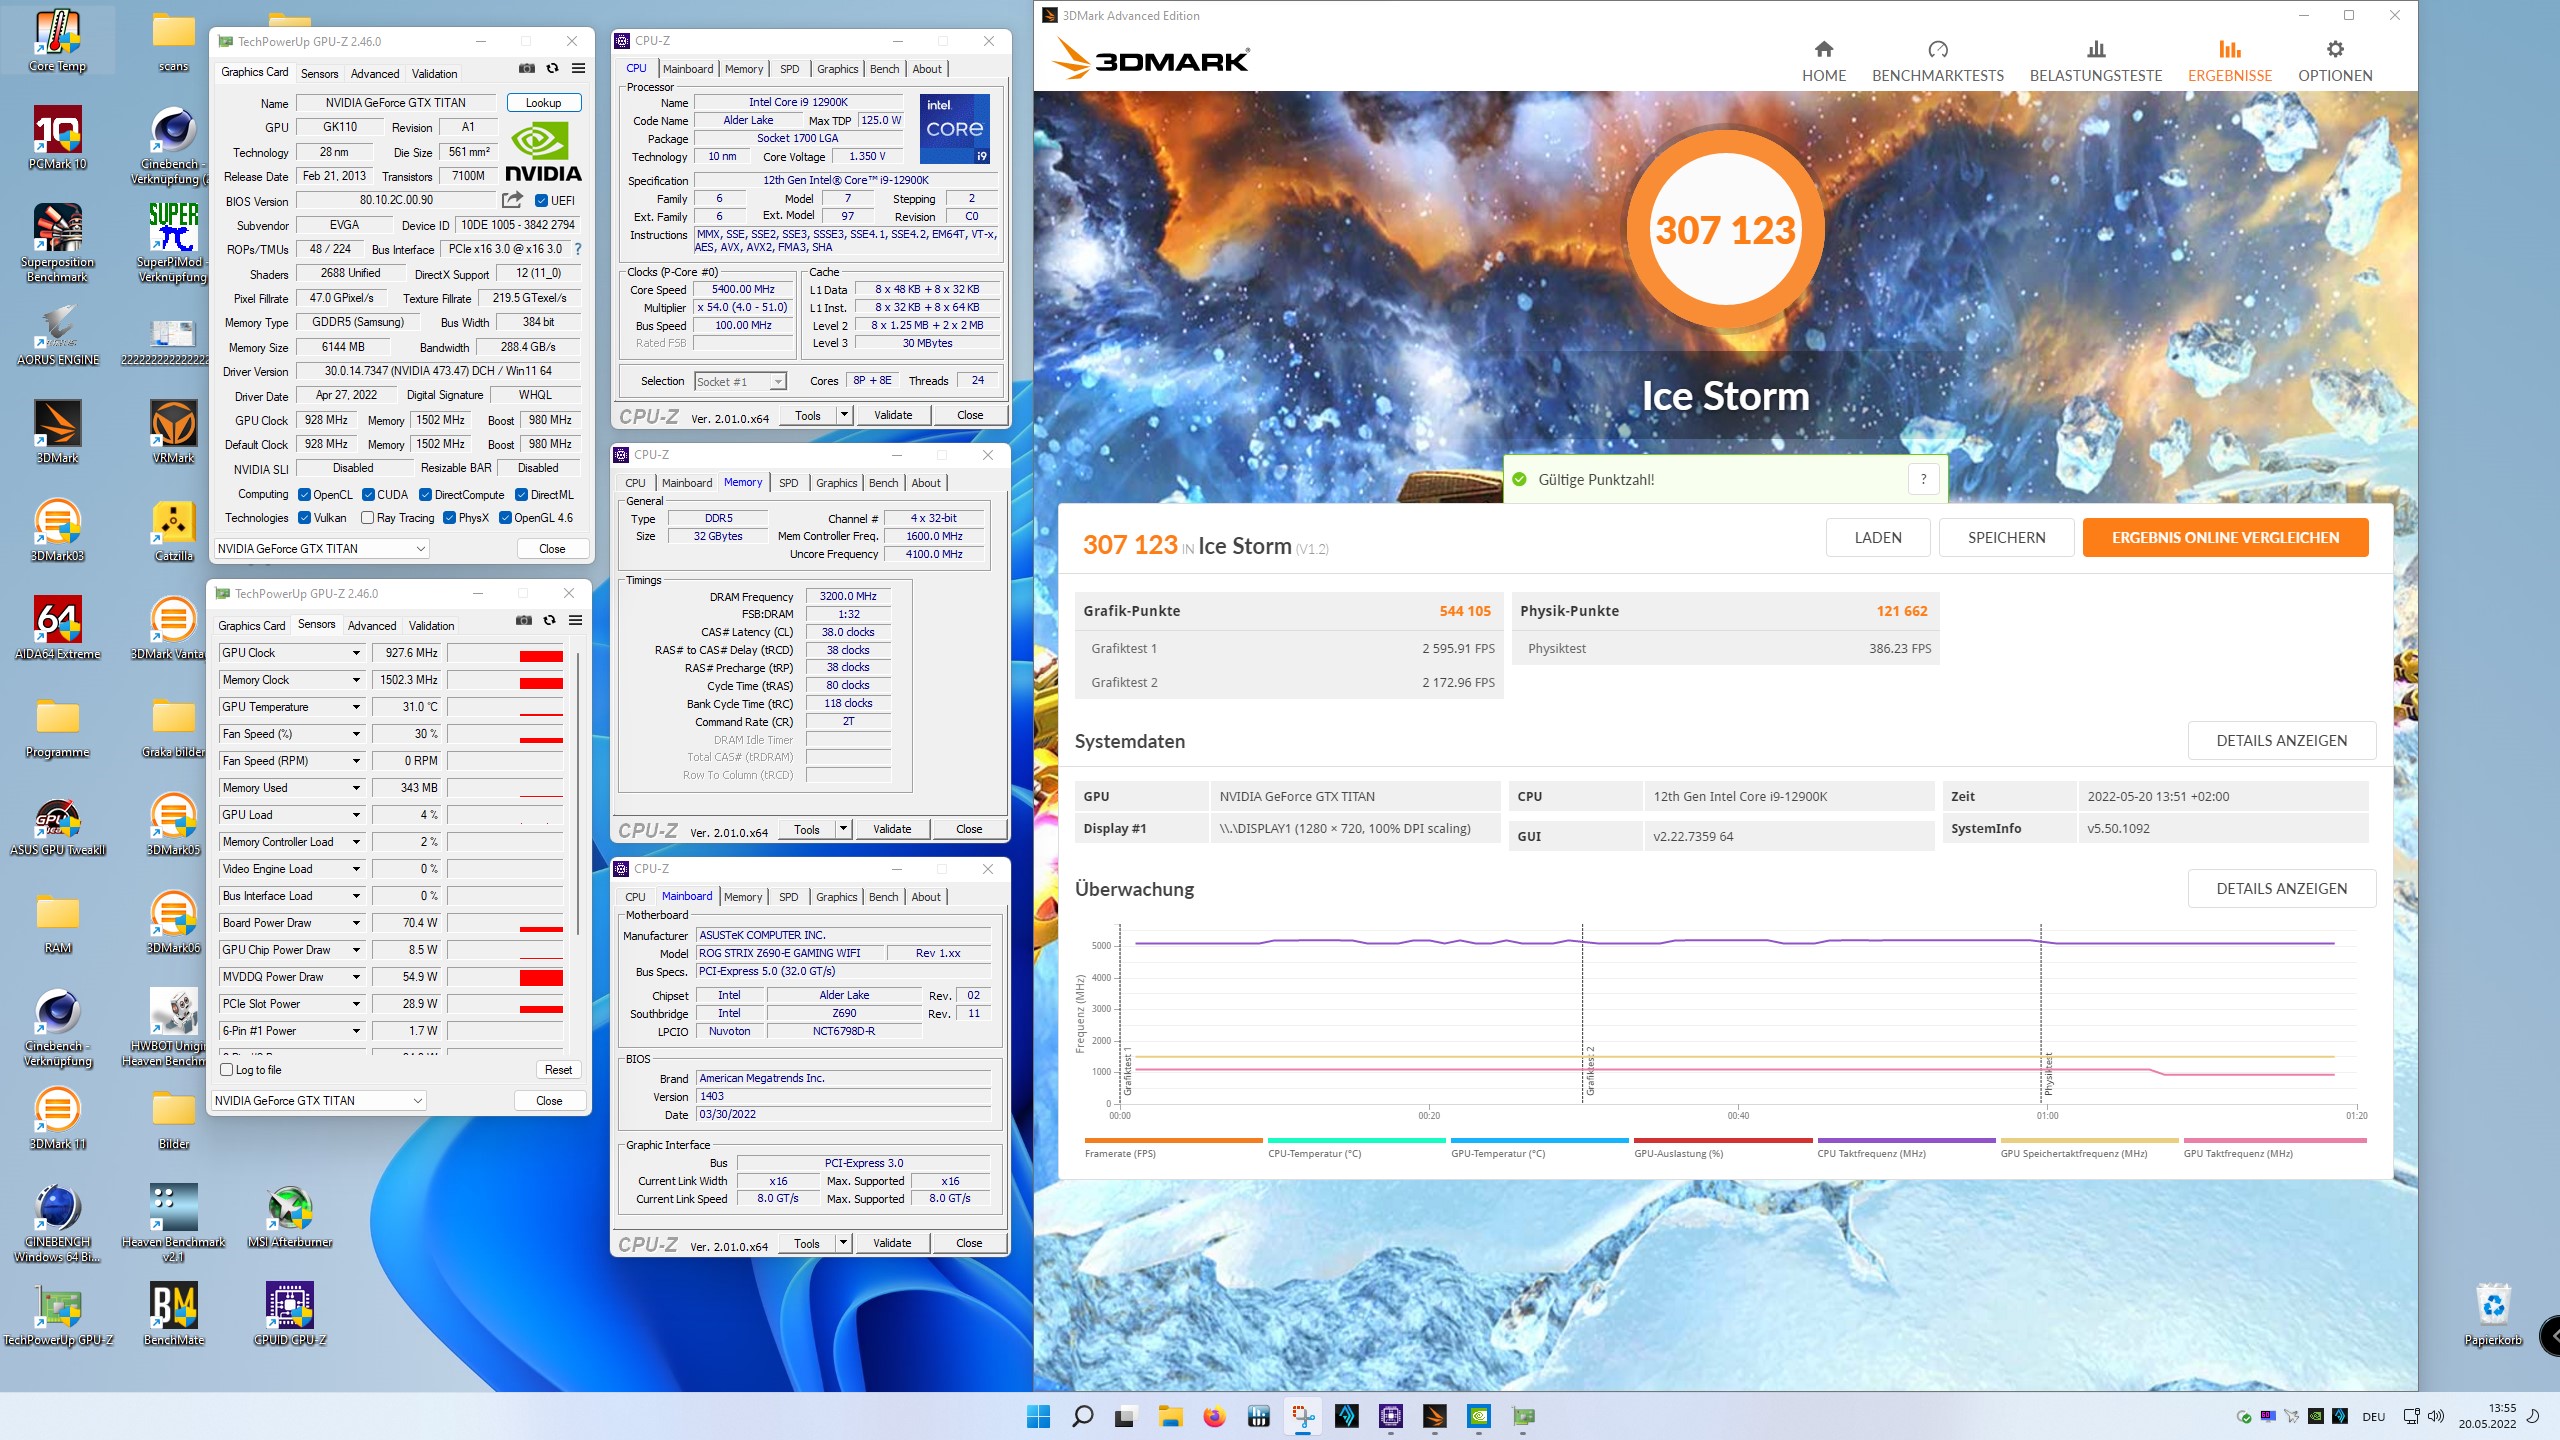Screen dimensions: 2560x1440
Task: Click the GPU-Z screenshot camera icon in Graphics Card window
Action: (x=526, y=68)
